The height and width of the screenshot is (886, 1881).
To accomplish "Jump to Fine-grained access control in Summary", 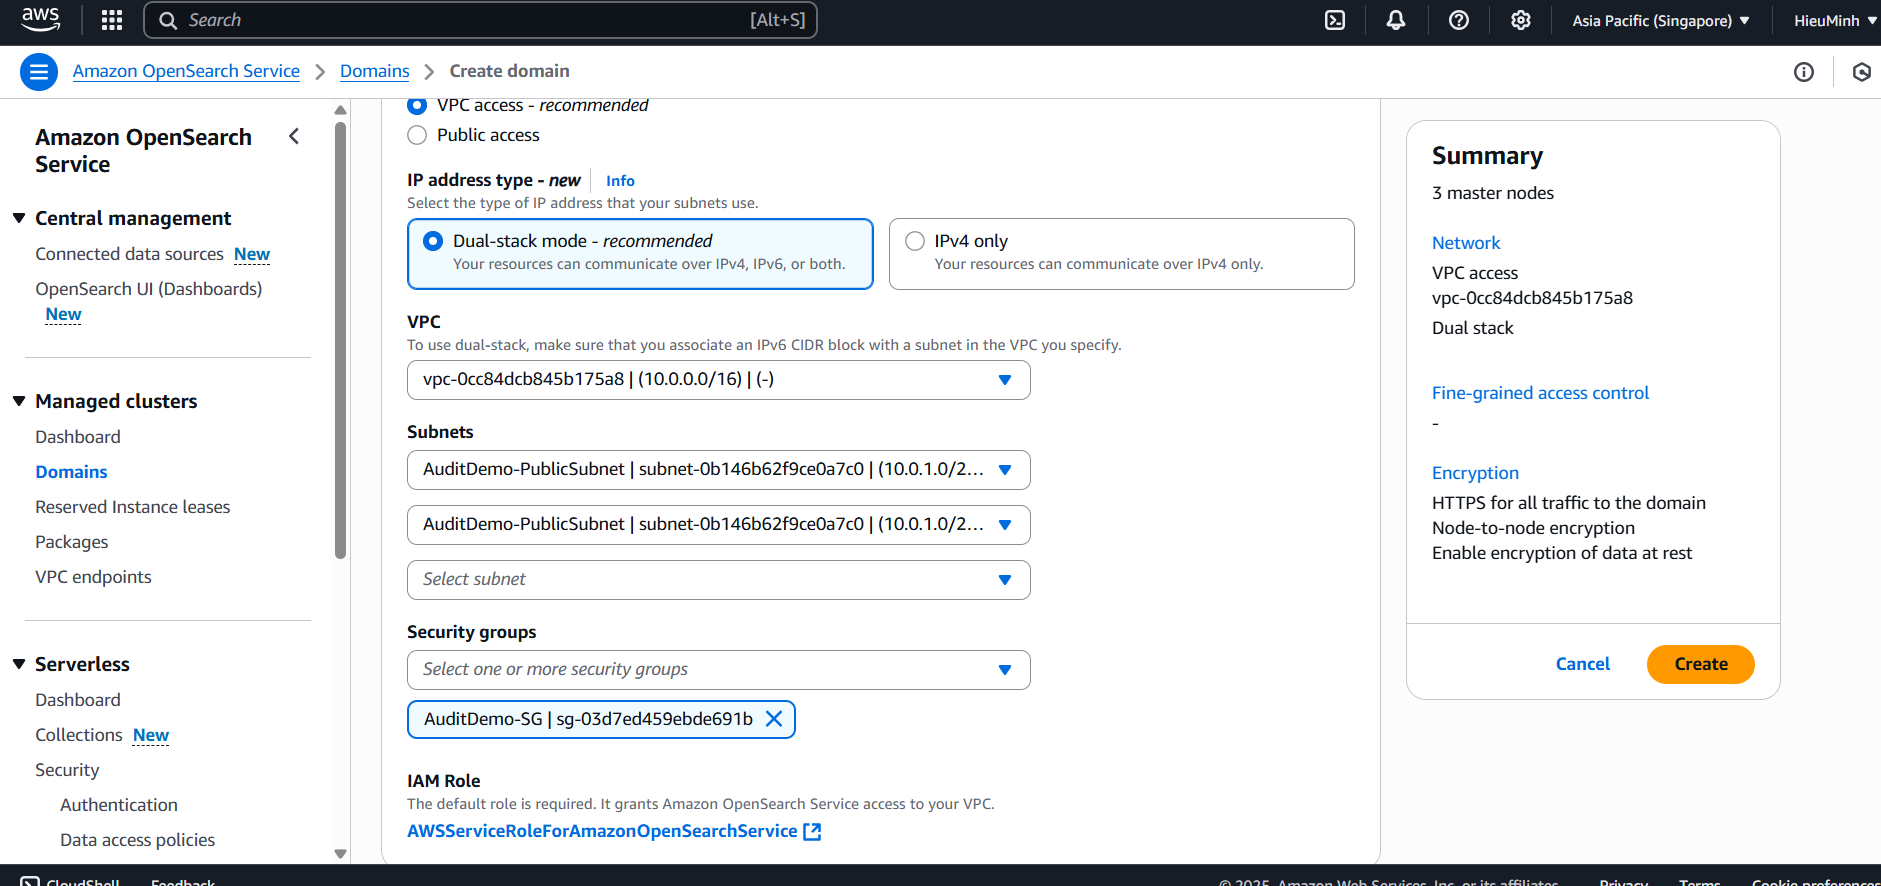I will point(1540,393).
